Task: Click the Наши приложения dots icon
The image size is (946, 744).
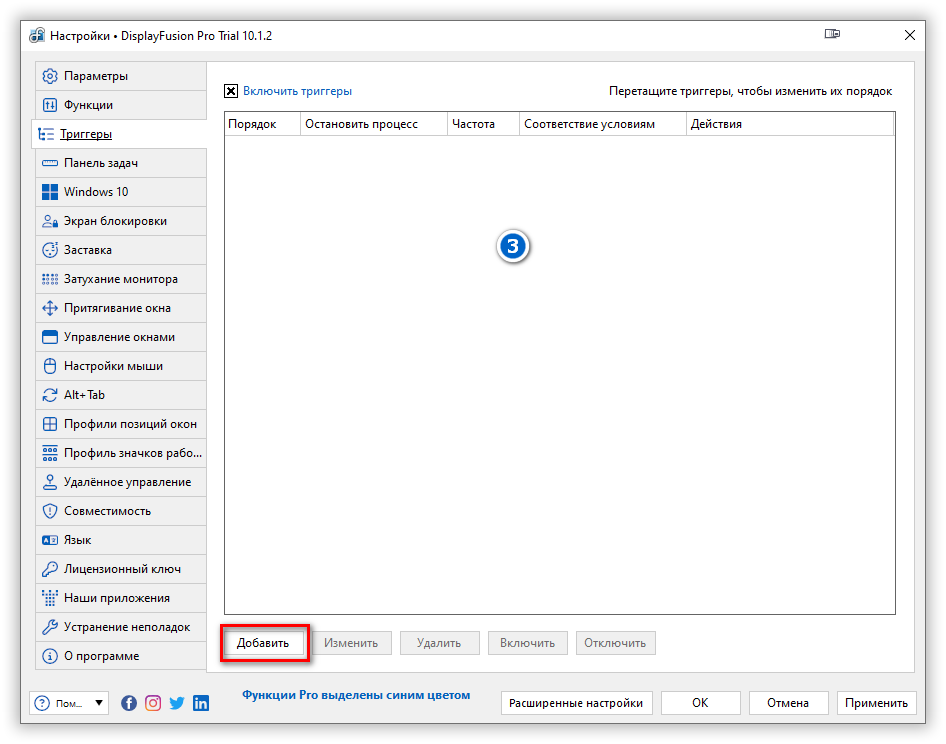Action: pyautogui.click(x=49, y=598)
